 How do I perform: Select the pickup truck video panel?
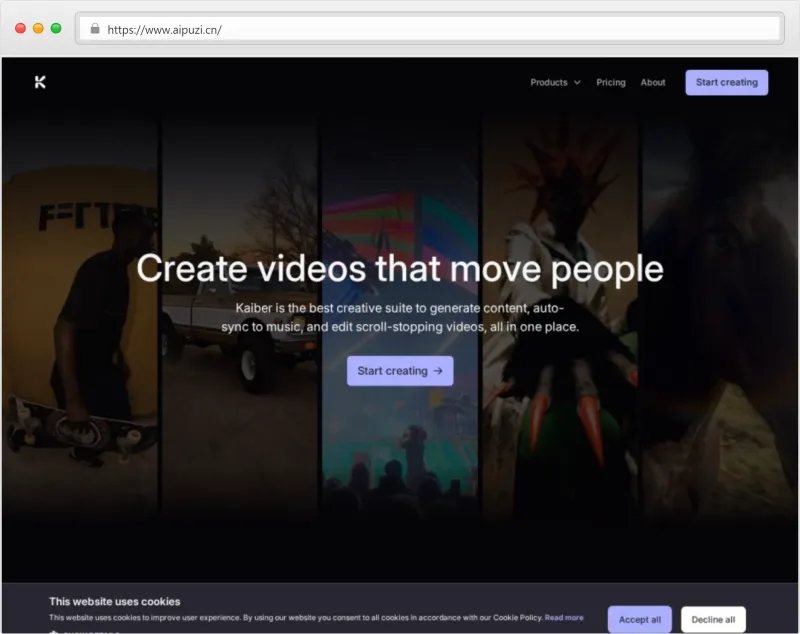click(240, 316)
